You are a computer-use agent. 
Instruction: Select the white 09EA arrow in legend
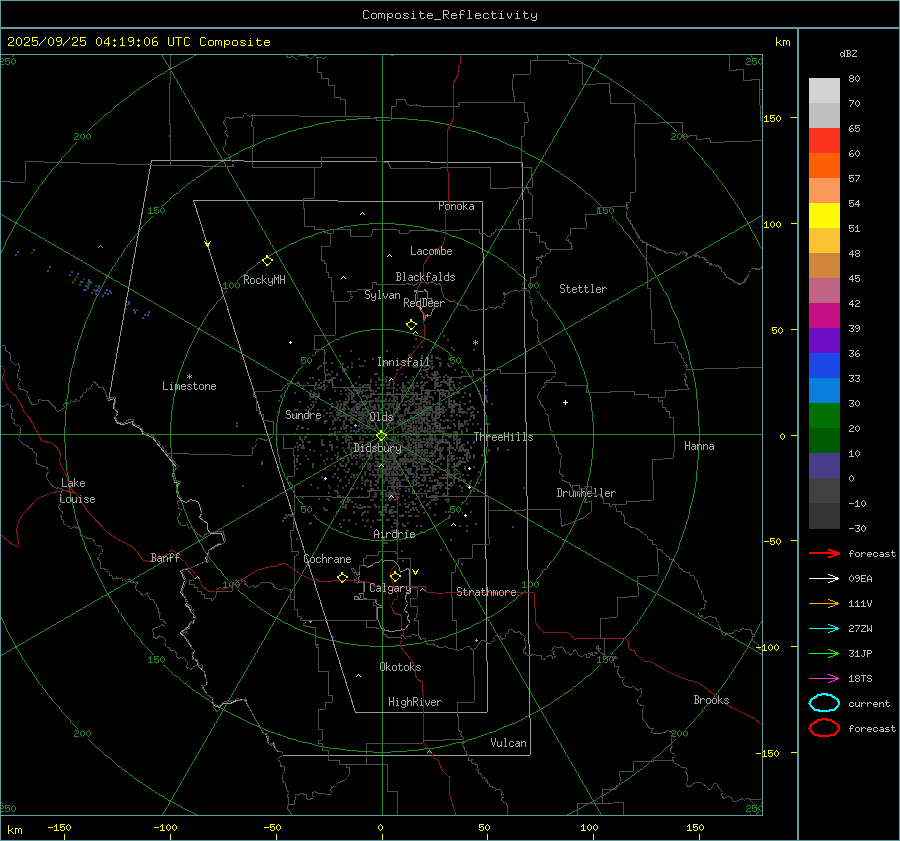[x=823, y=578]
